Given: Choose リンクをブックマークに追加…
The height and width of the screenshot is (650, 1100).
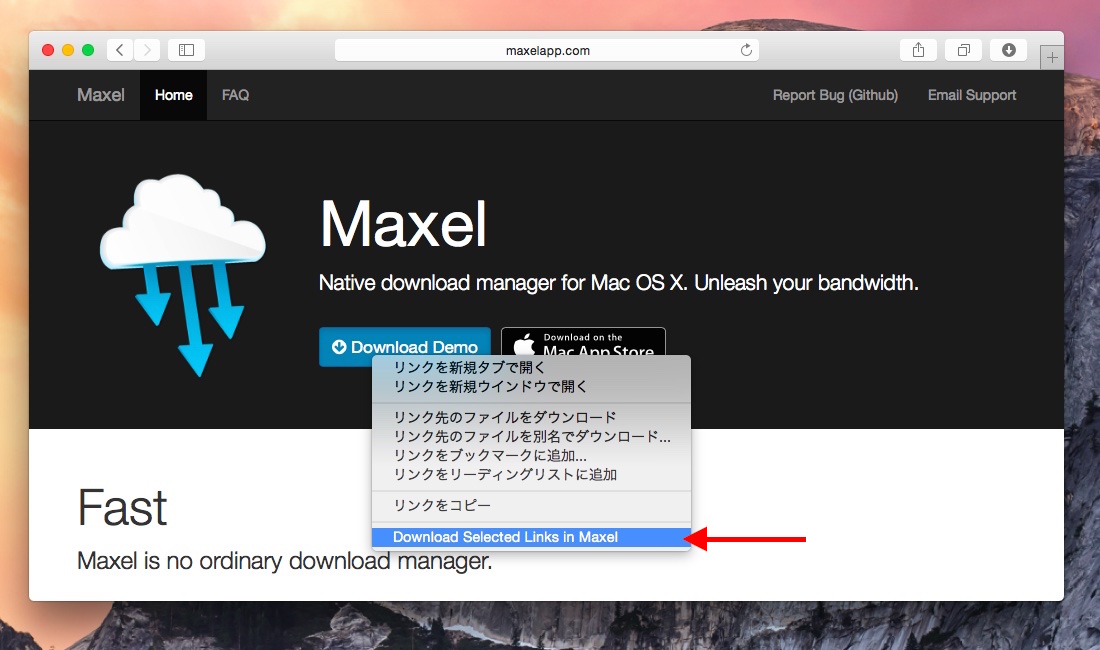Looking at the screenshot, I should (x=531, y=455).
